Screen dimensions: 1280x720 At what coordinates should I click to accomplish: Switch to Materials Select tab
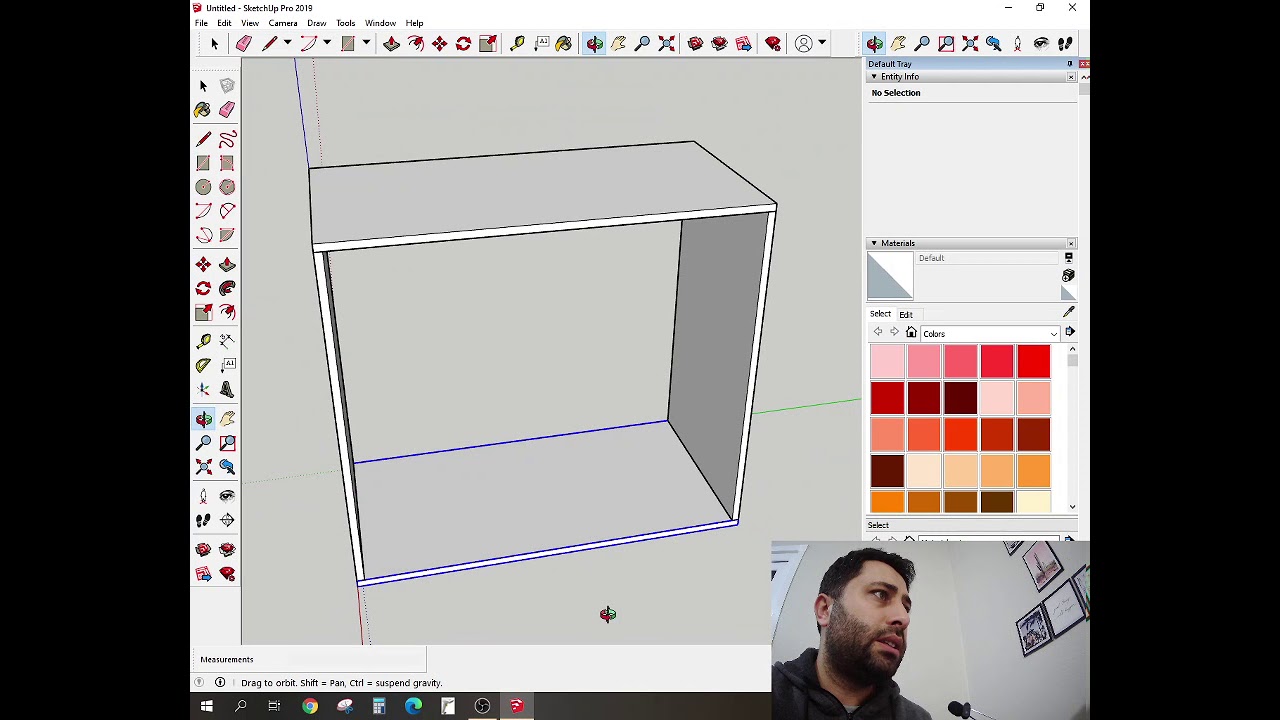click(880, 314)
